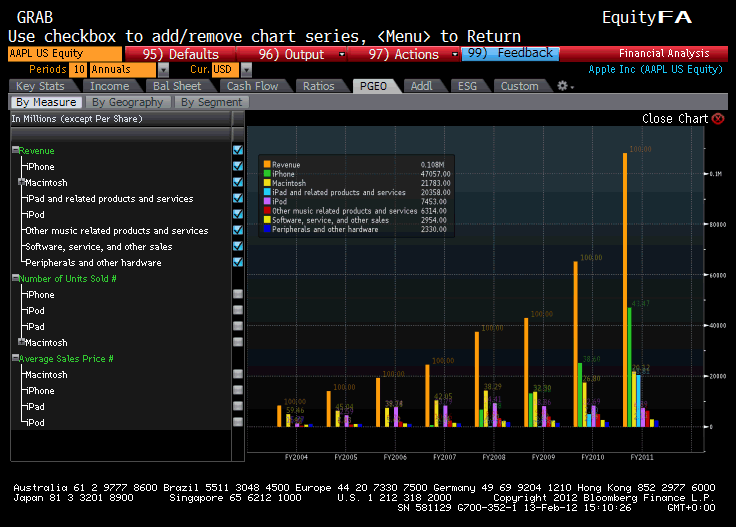
Task: Open the 96) Output dropdown menu
Action: pos(342,54)
